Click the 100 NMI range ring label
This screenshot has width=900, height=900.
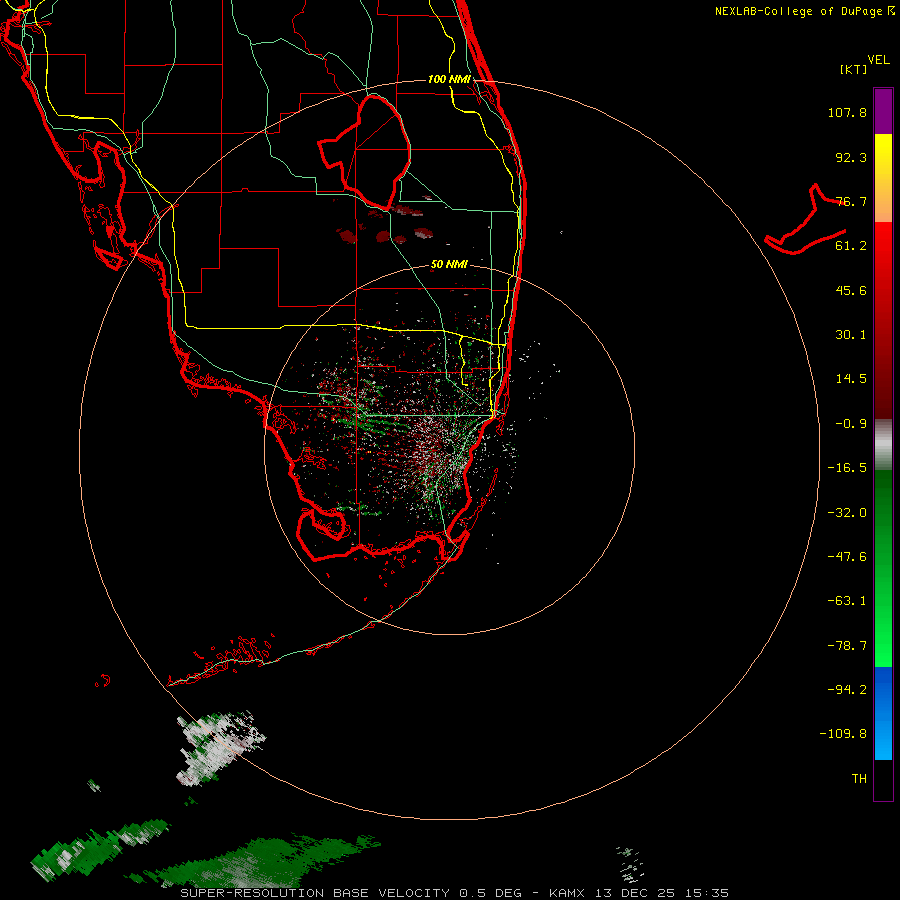(449, 79)
